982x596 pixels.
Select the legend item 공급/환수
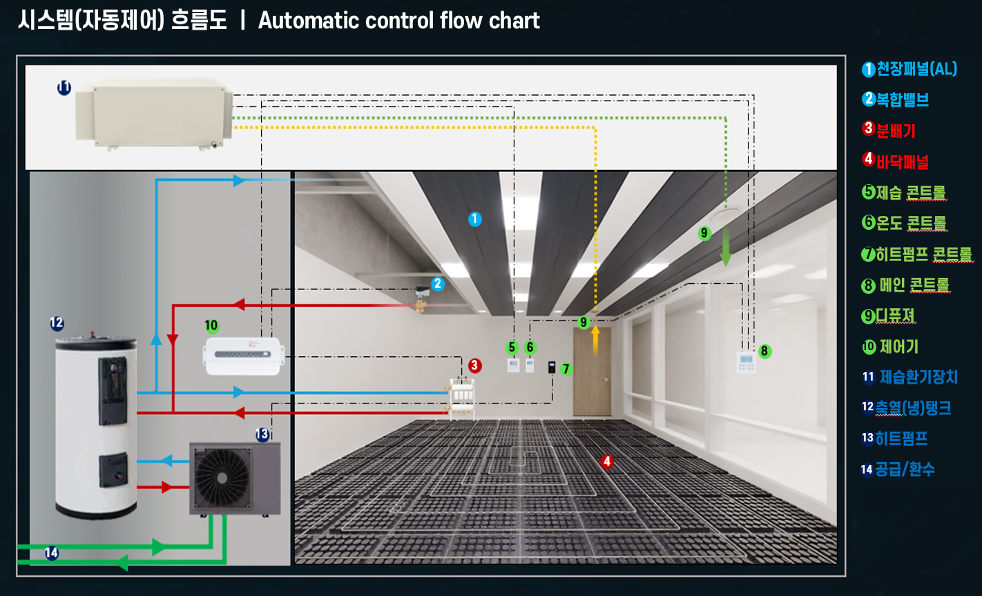click(898, 469)
